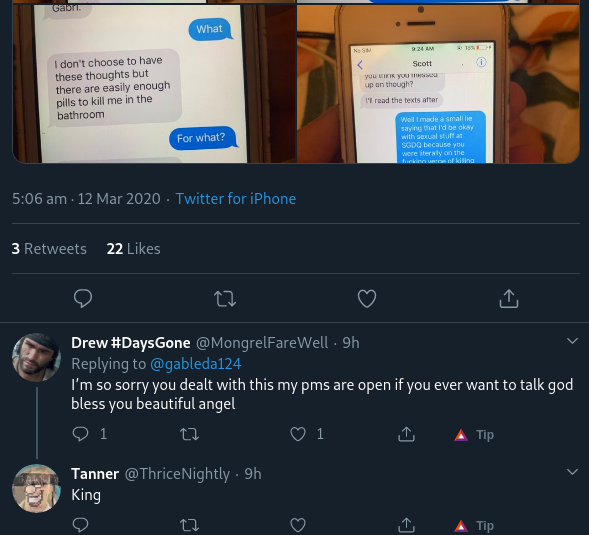Open Twitter for iPhone source link
The image size is (589, 535).
point(236,199)
